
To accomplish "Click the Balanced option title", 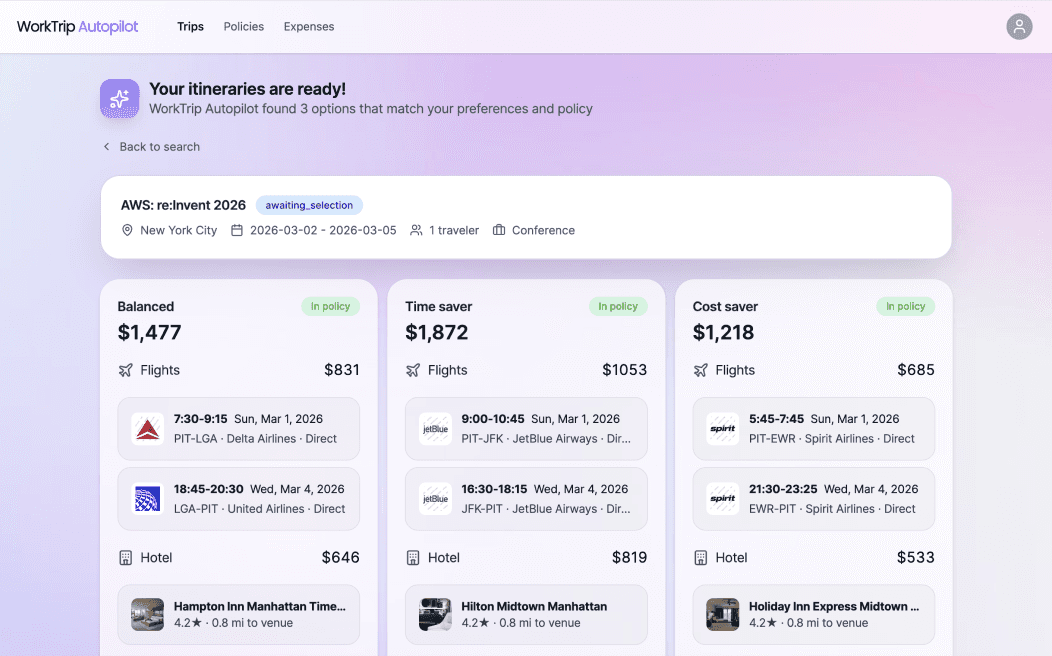I will point(146,307).
